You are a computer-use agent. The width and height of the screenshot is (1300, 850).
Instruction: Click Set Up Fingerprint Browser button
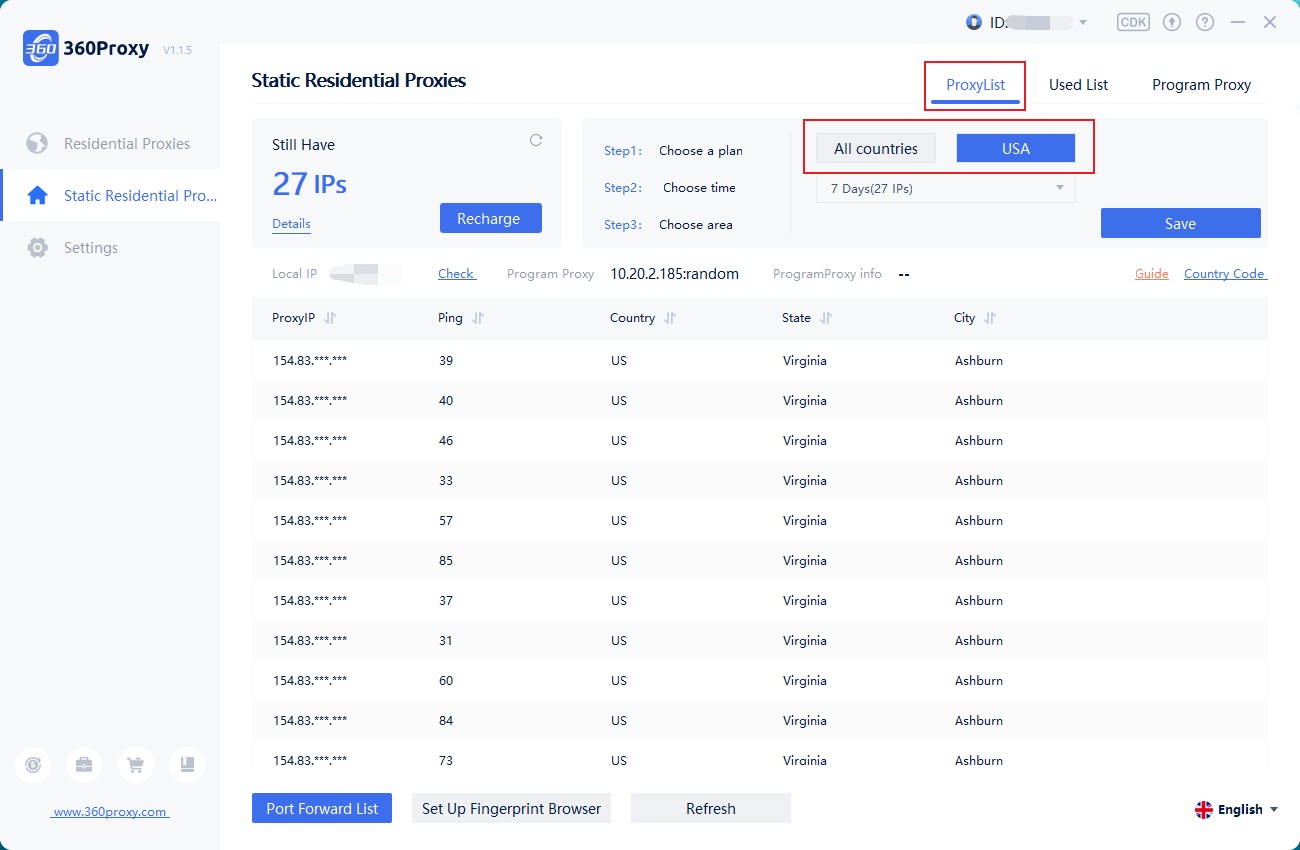[x=511, y=808]
